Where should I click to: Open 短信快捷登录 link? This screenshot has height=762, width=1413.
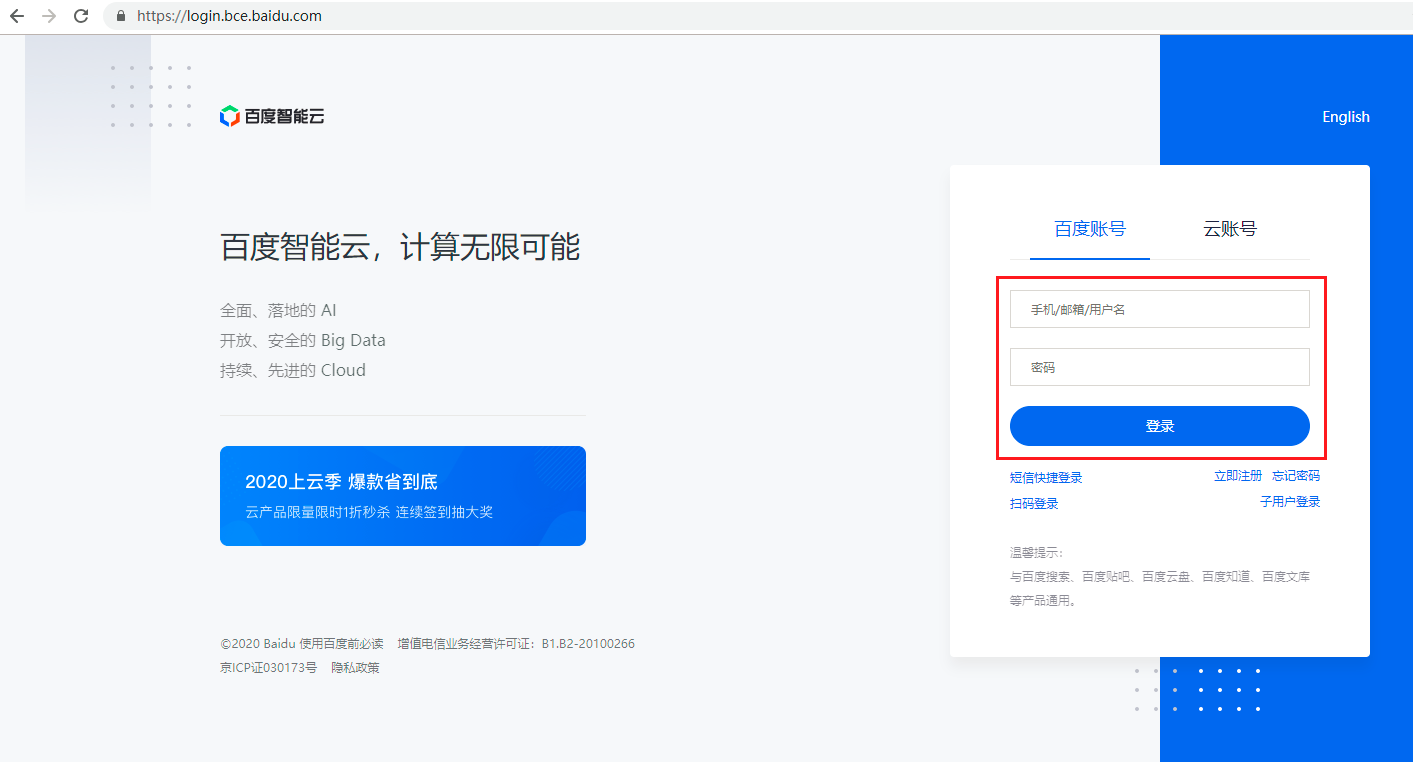1046,478
